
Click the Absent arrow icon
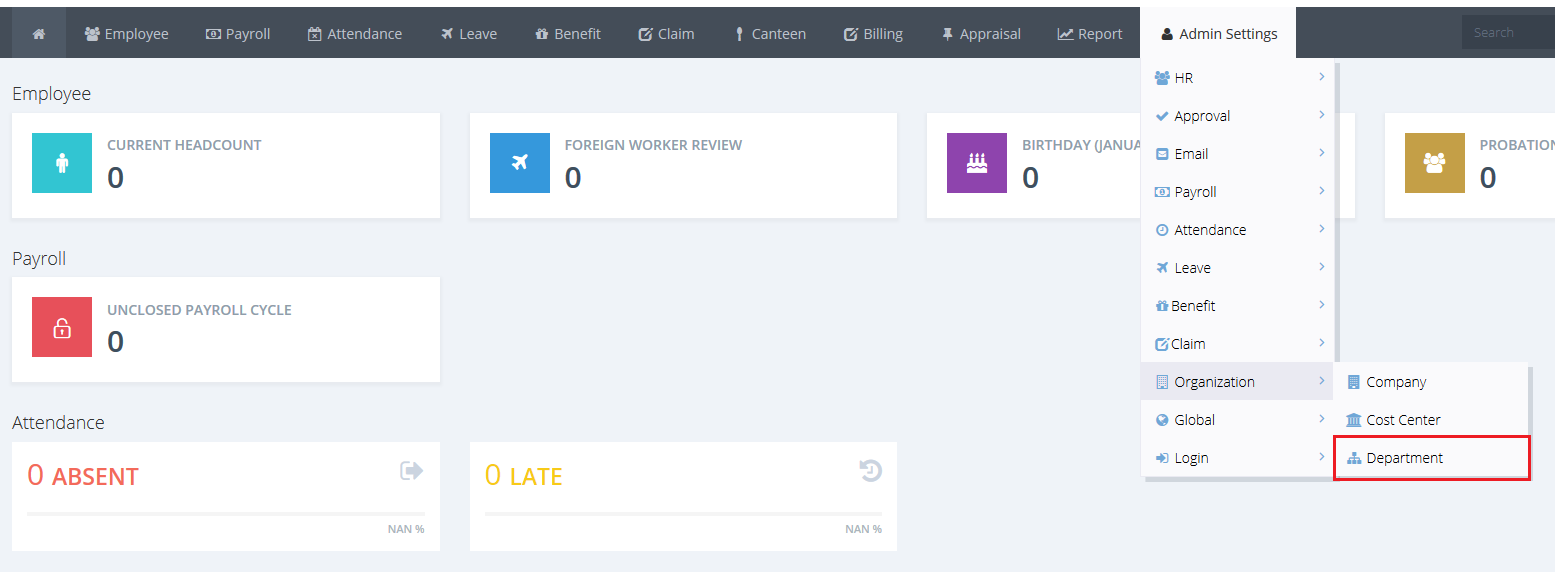pyautogui.click(x=411, y=471)
